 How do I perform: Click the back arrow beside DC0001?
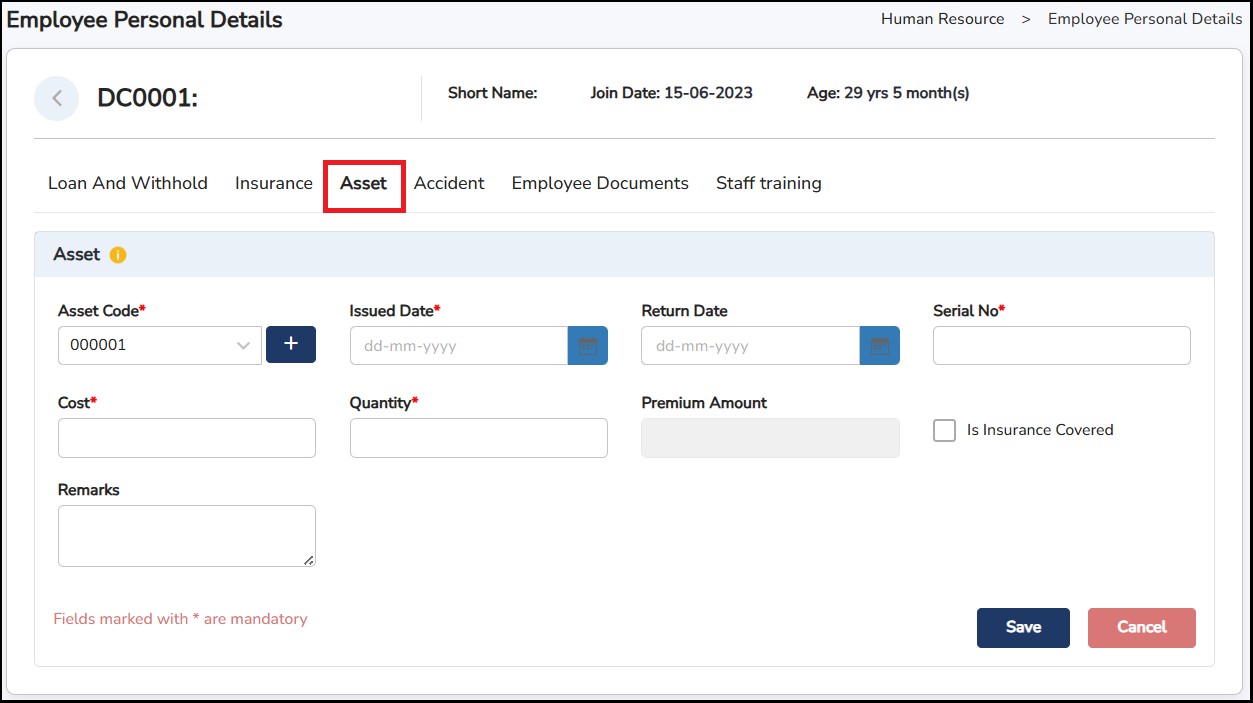pos(57,98)
